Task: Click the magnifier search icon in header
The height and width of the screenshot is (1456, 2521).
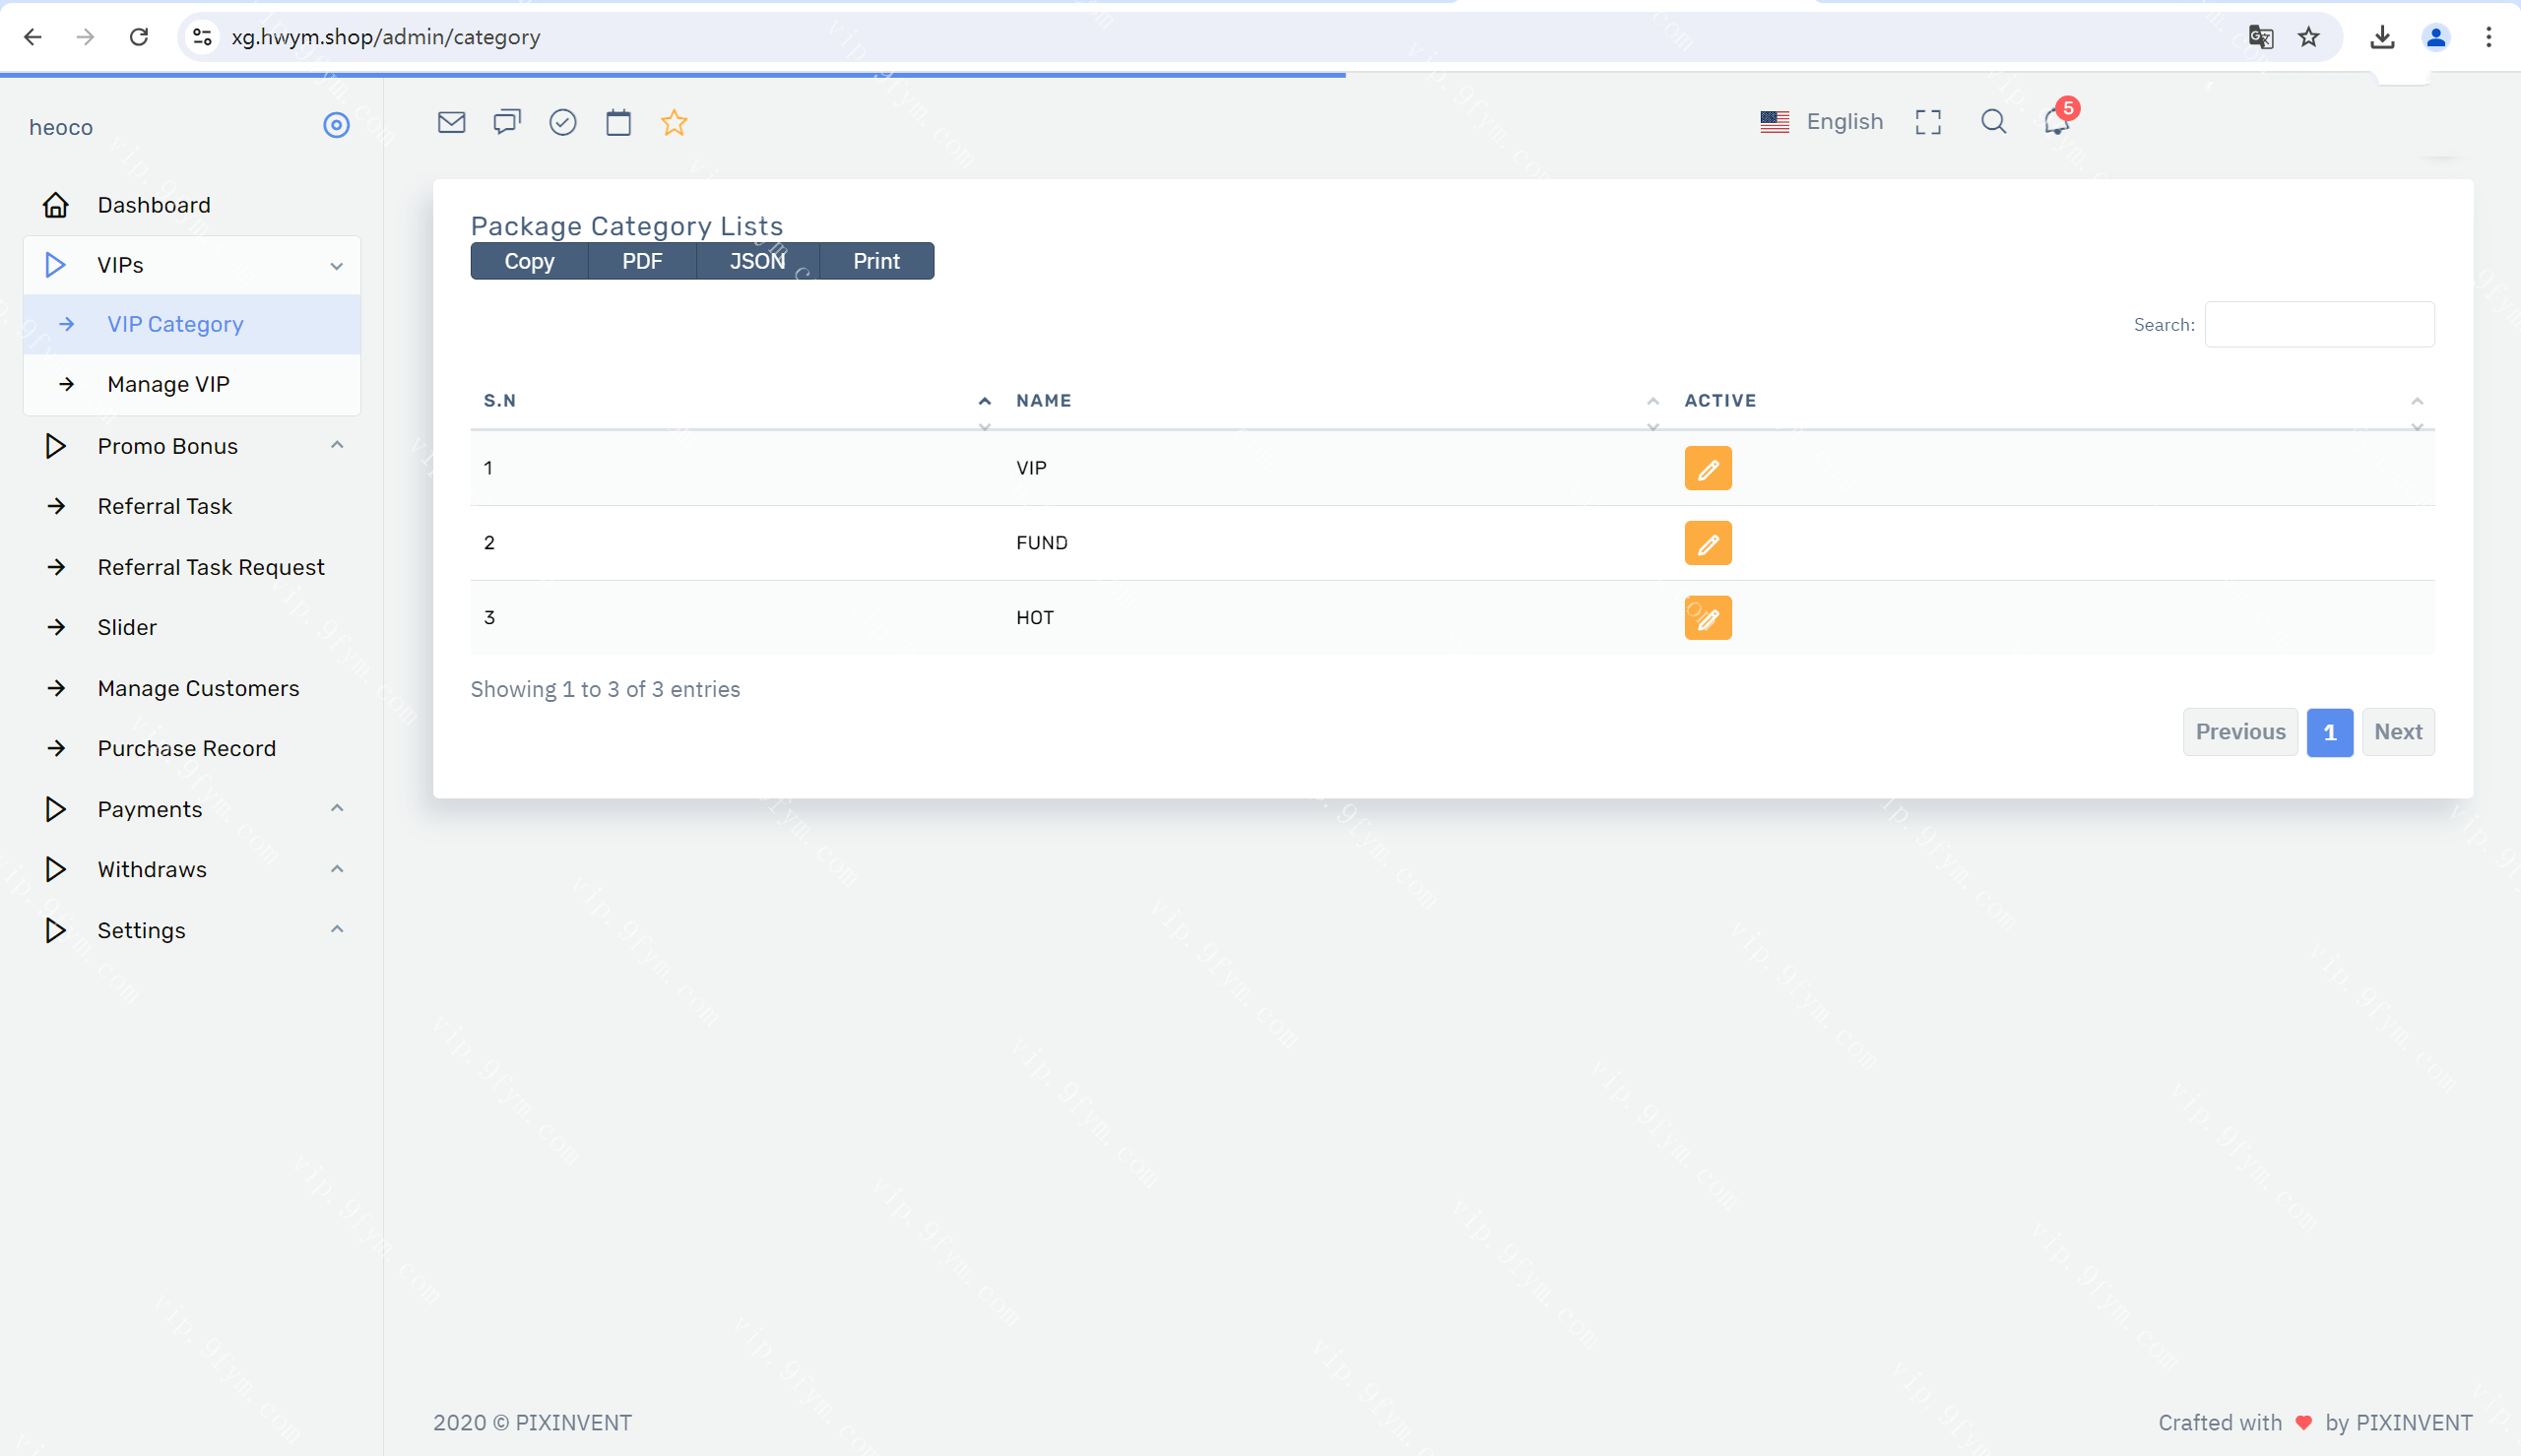Action: 1993,122
